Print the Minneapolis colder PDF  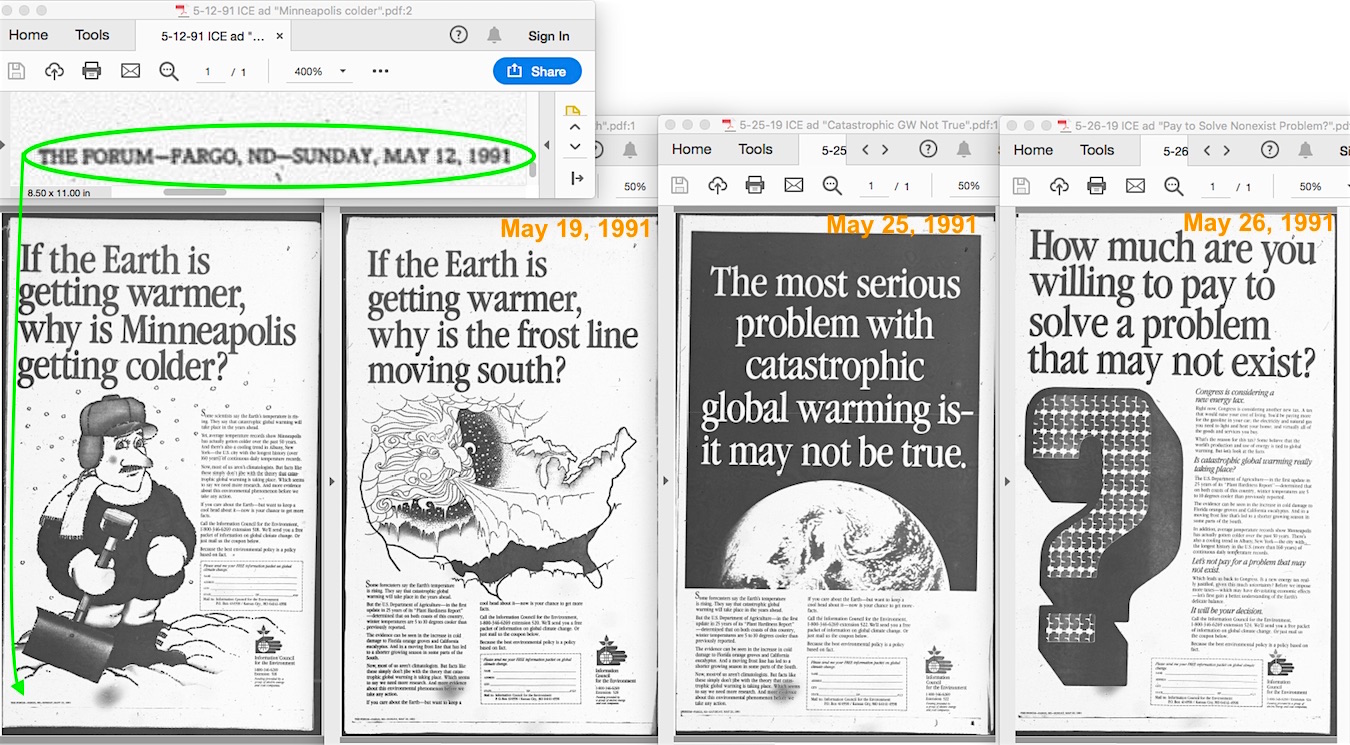[x=92, y=71]
